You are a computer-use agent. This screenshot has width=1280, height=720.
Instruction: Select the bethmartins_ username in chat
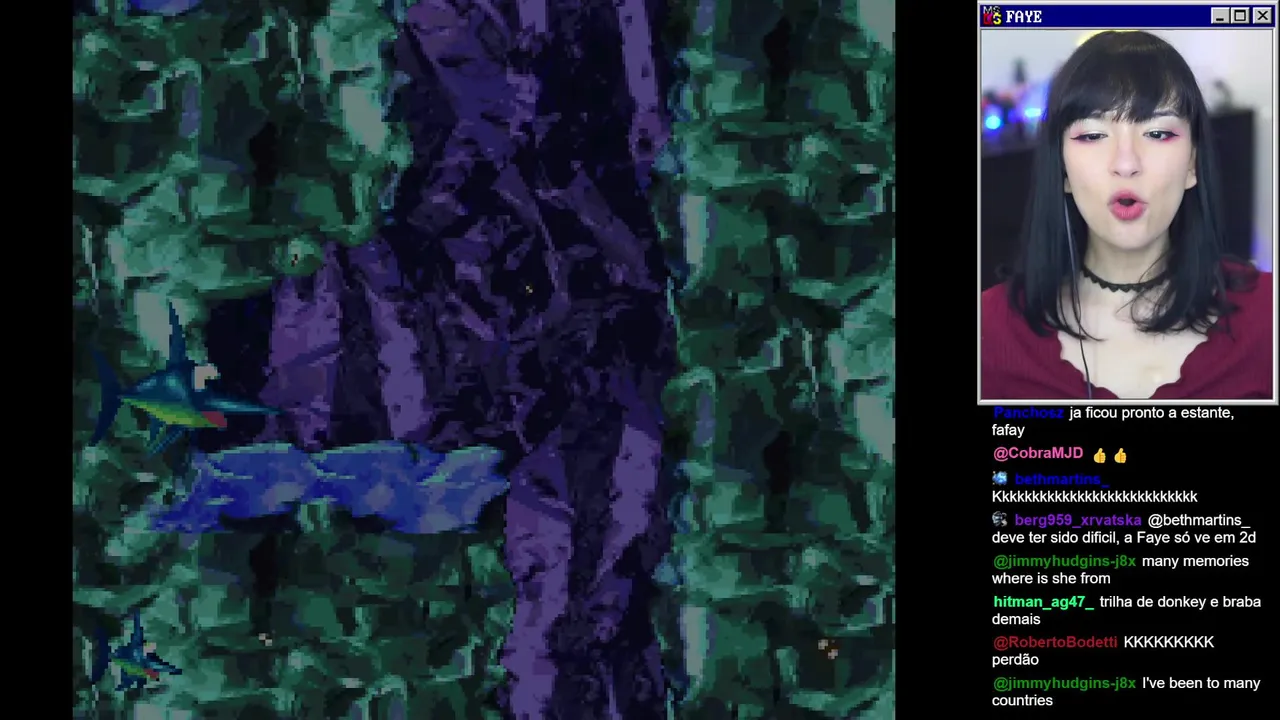tap(1061, 480)
